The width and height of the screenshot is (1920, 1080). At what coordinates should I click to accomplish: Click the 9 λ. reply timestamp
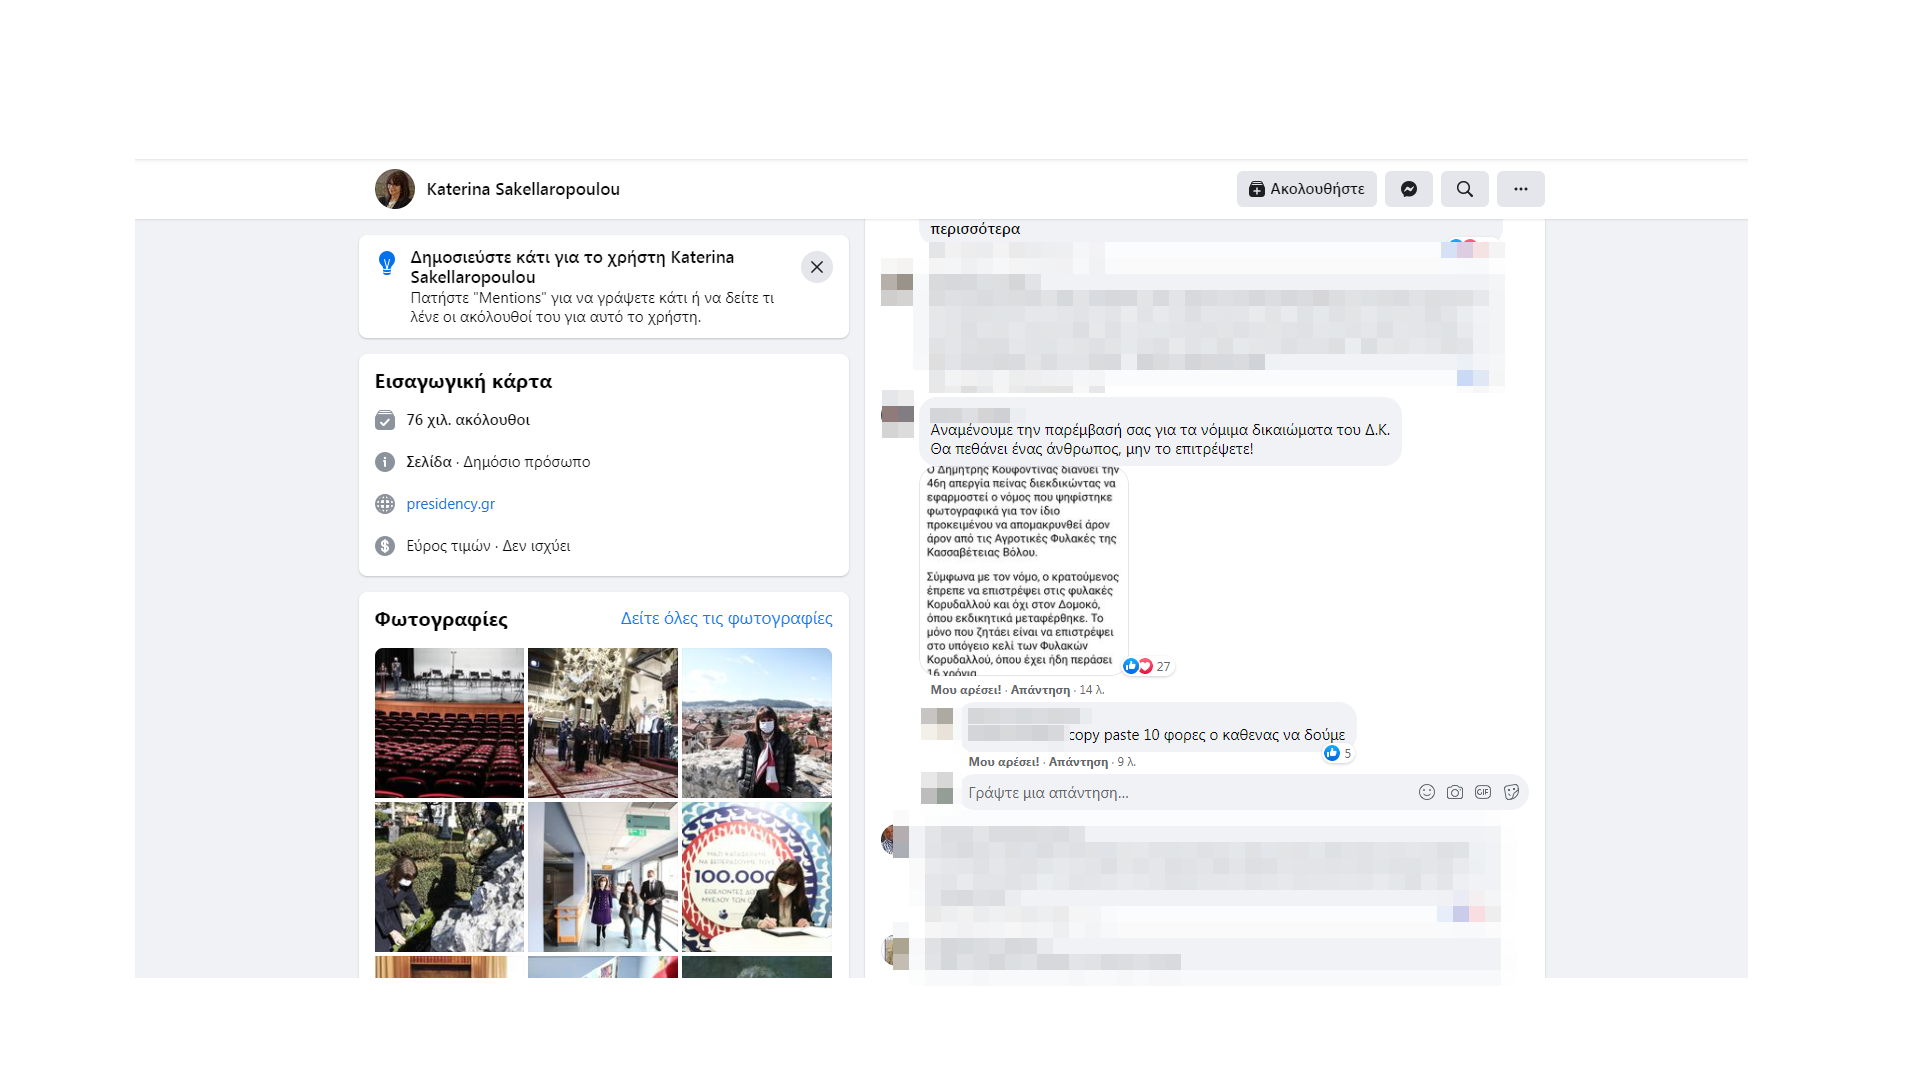1127,762
